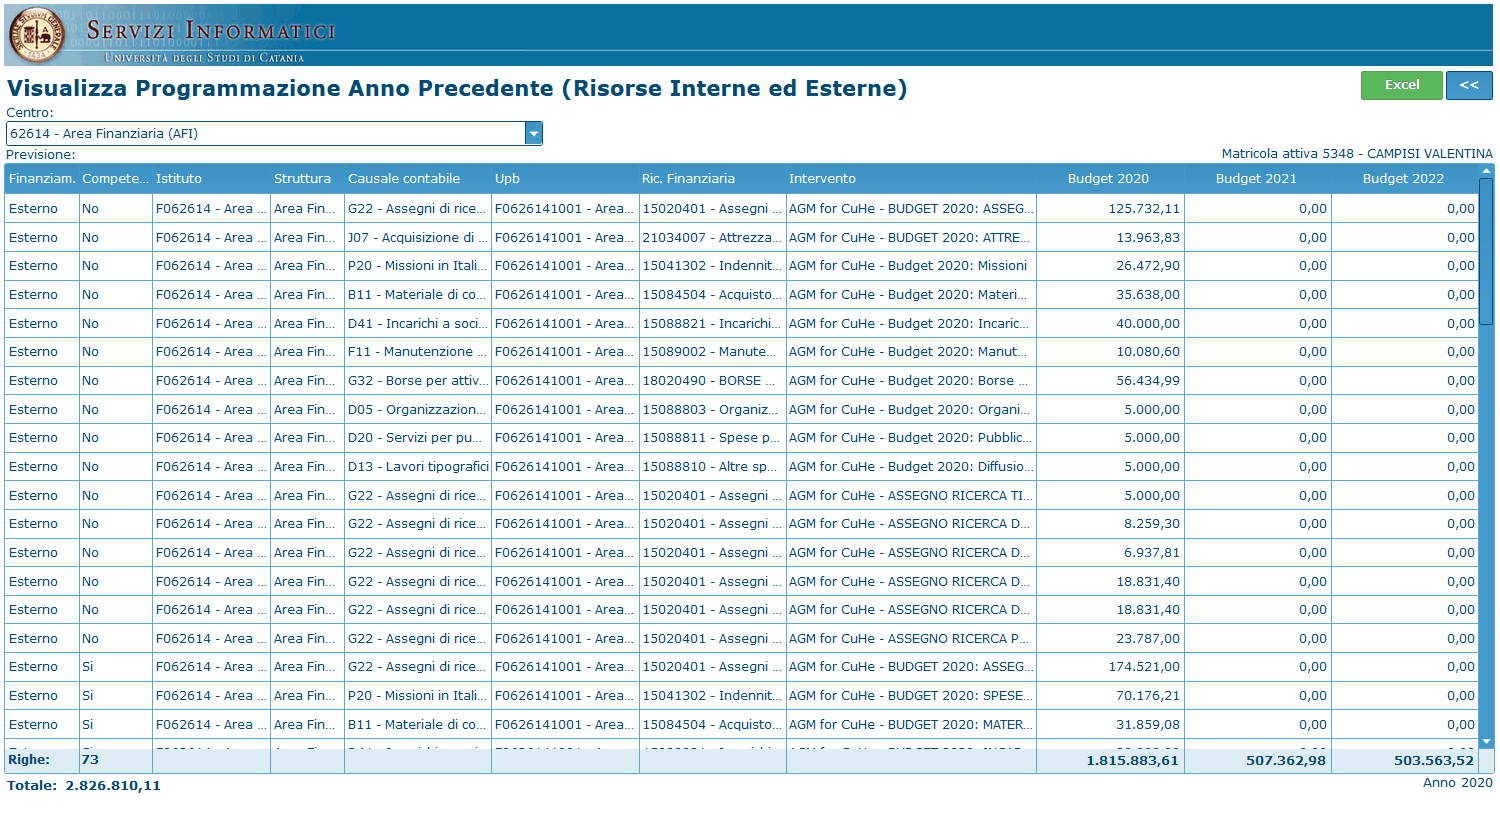Select budget value 31.859,08
1500x815 pixels.
pos(1110,725)
